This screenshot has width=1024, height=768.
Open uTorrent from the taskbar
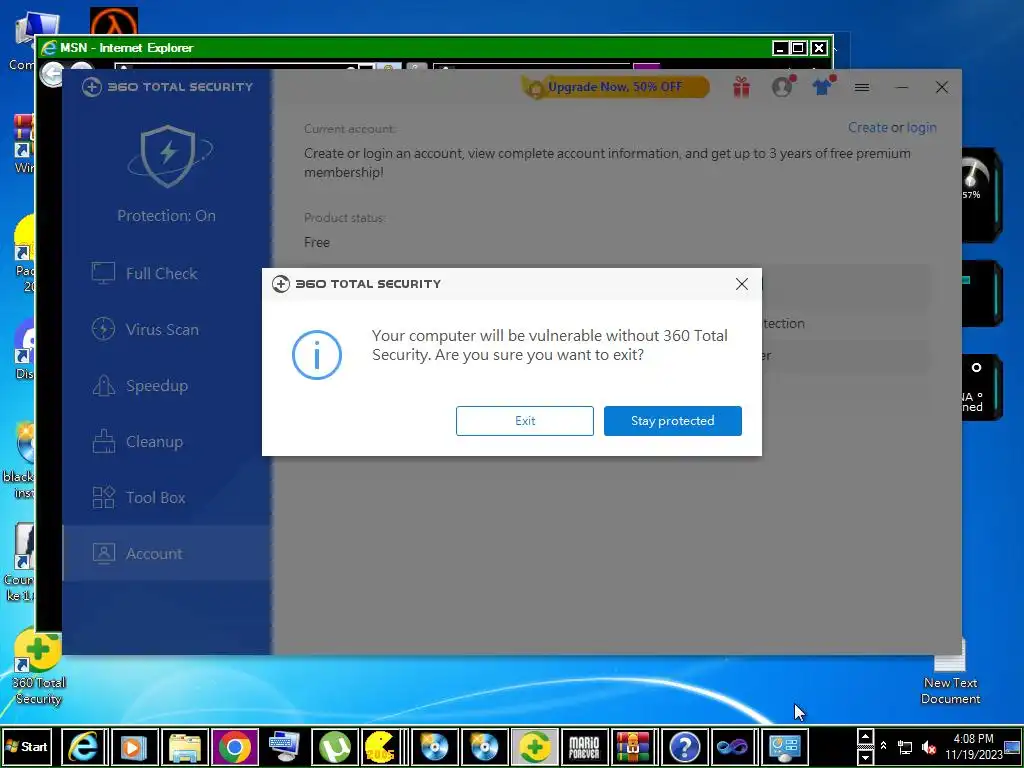pos(335,746)
